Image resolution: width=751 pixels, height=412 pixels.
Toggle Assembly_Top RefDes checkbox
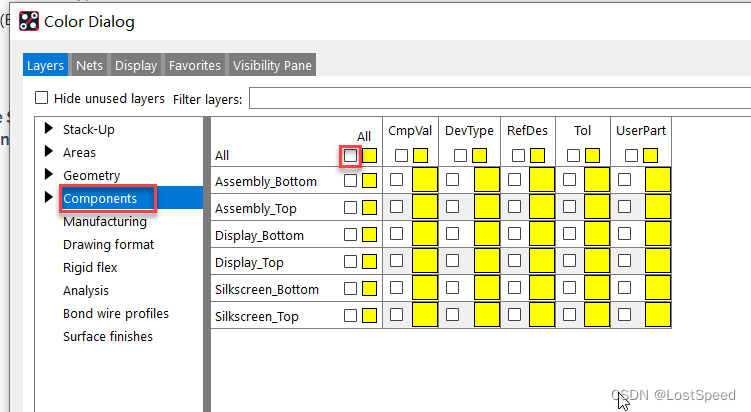(x=515, y=208)
